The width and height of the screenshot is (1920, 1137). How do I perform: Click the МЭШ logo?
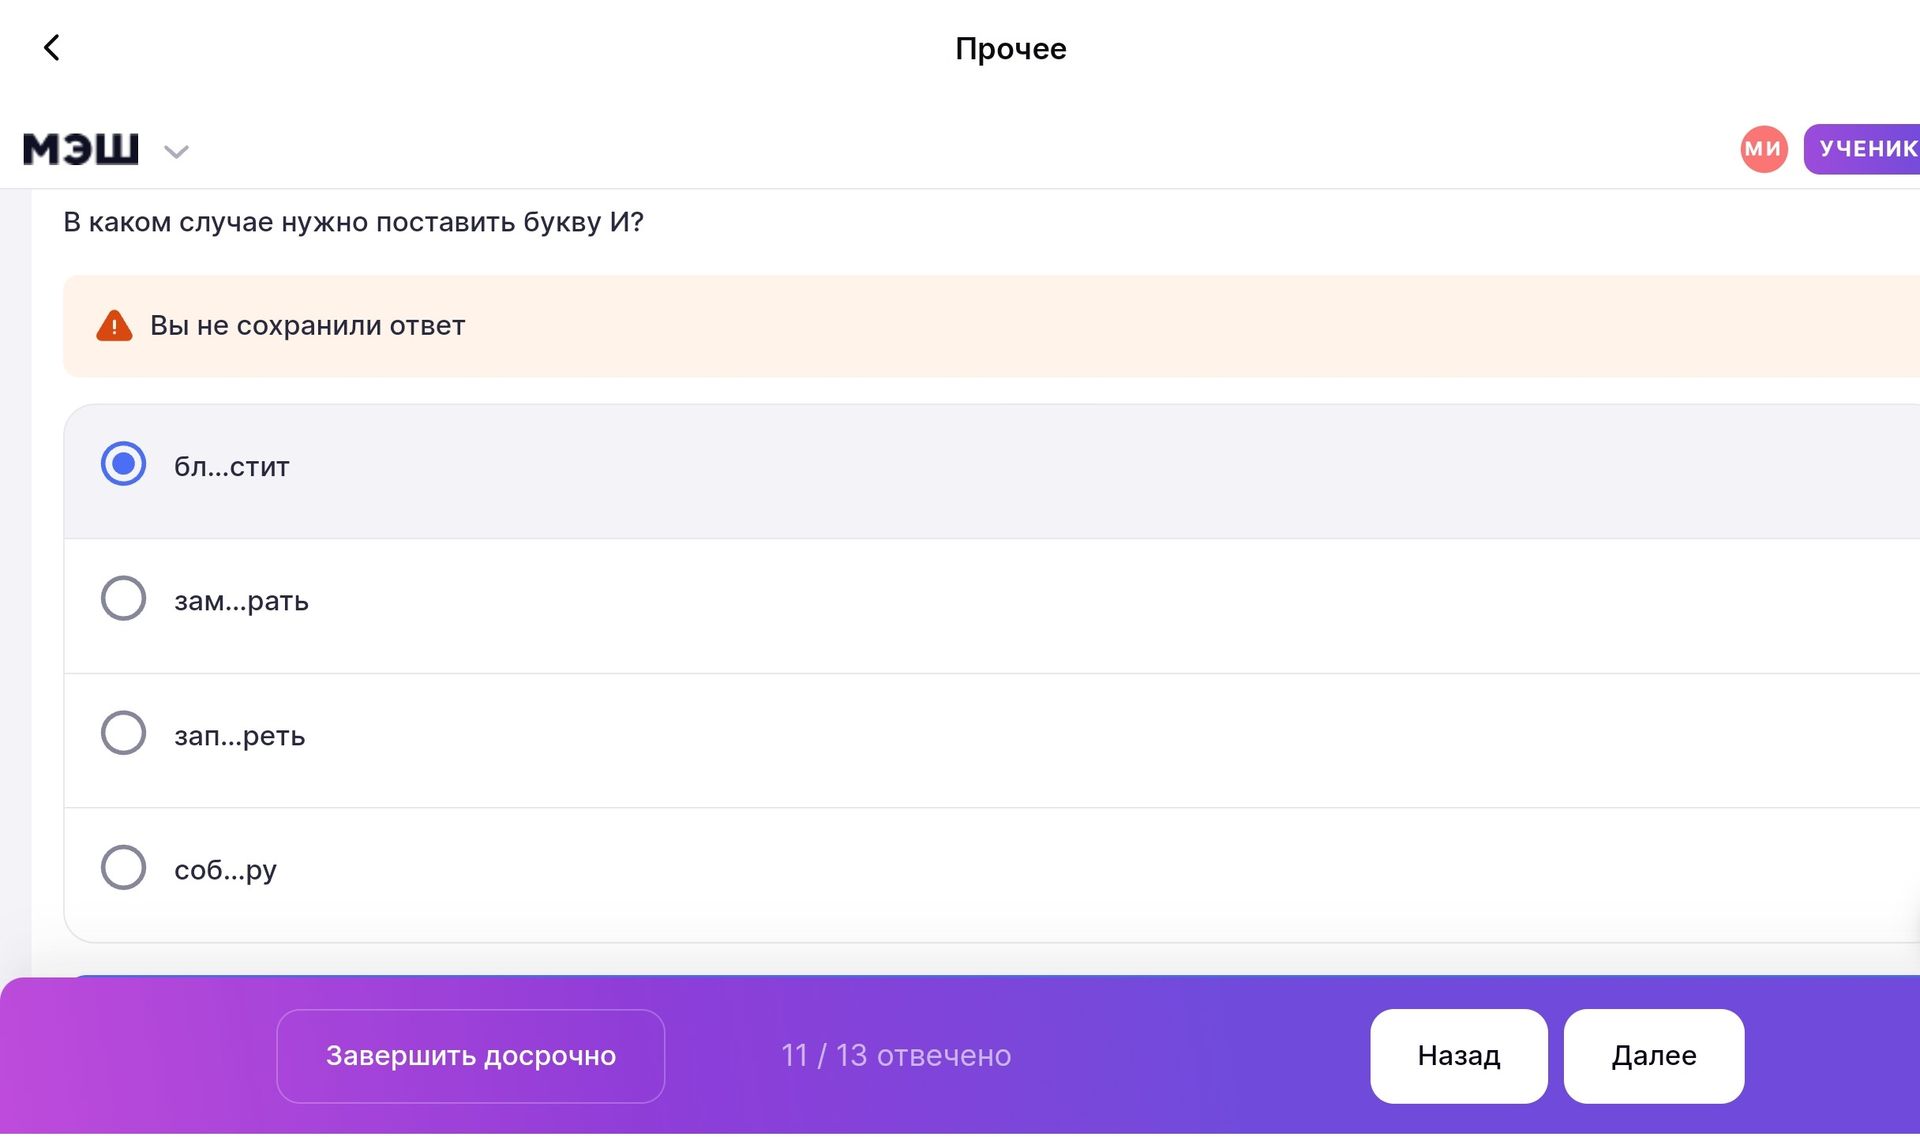coord(81,149)
